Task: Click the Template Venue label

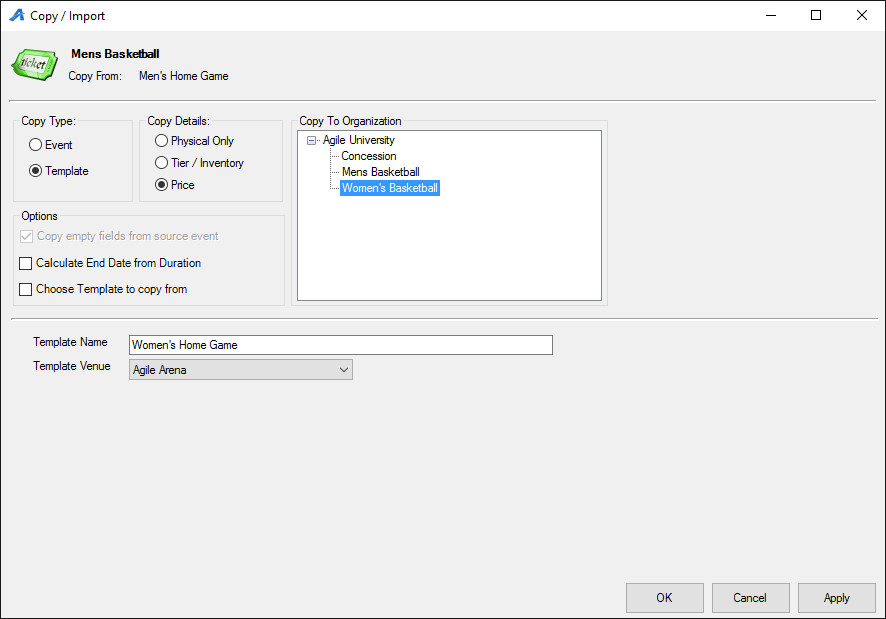Action: 72,366
